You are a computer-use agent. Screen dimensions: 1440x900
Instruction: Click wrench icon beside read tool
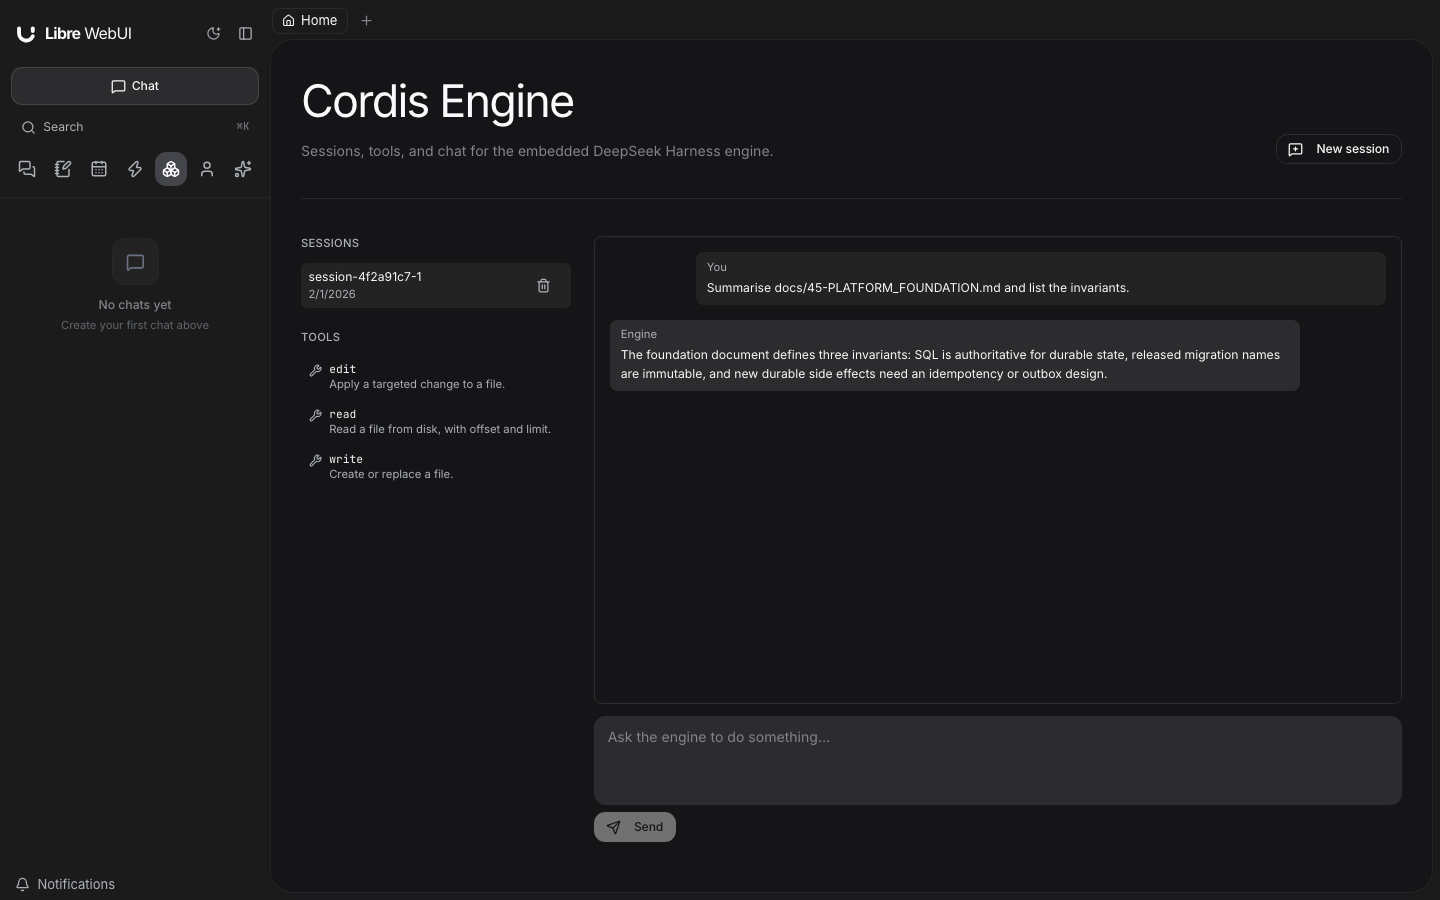315,415
